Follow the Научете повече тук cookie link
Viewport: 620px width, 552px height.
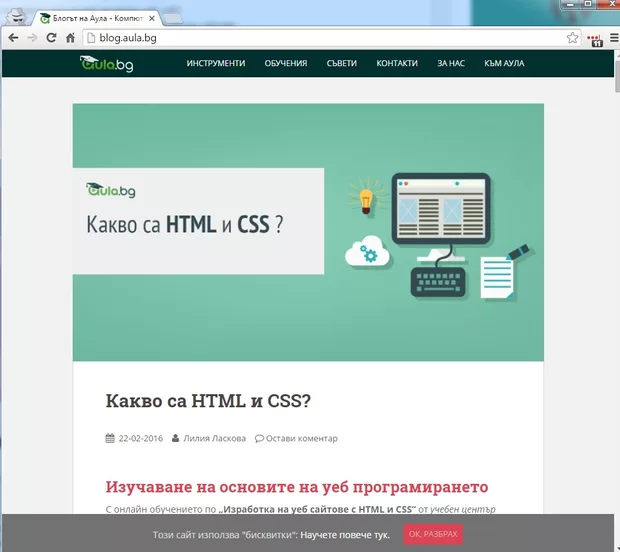(345, 535)
